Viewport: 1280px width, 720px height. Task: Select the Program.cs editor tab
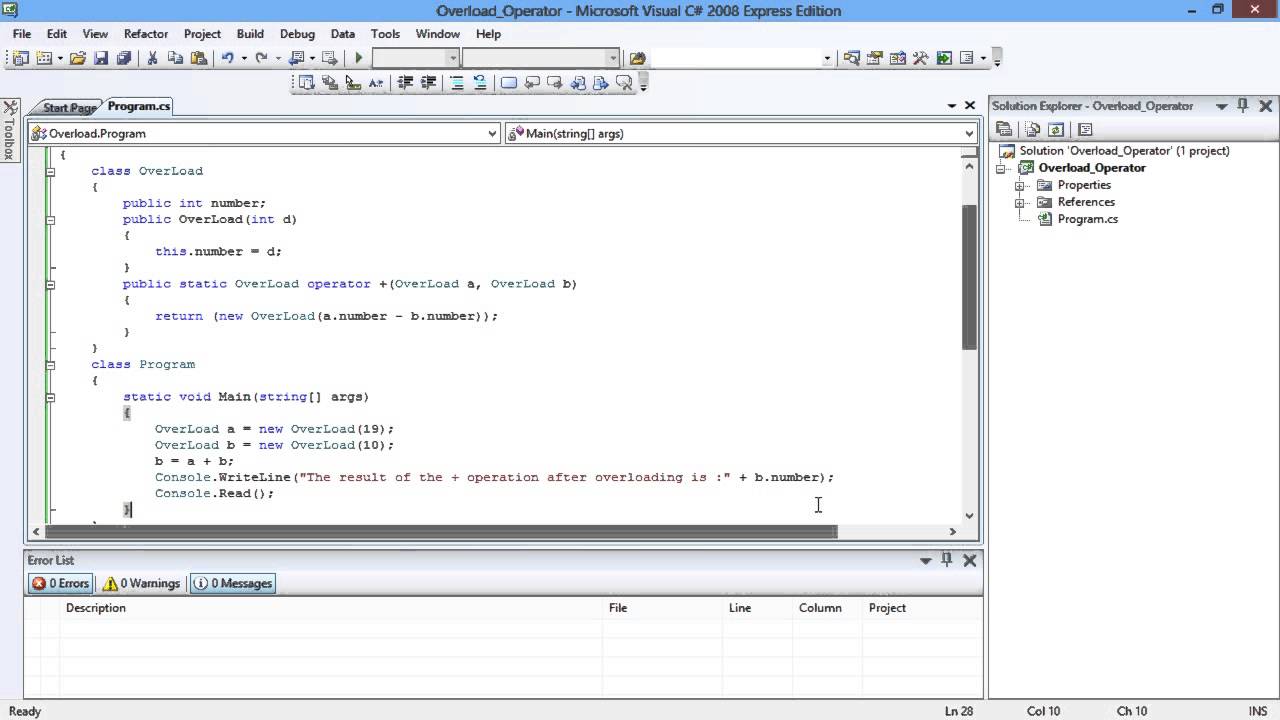[x=139, y=106]
